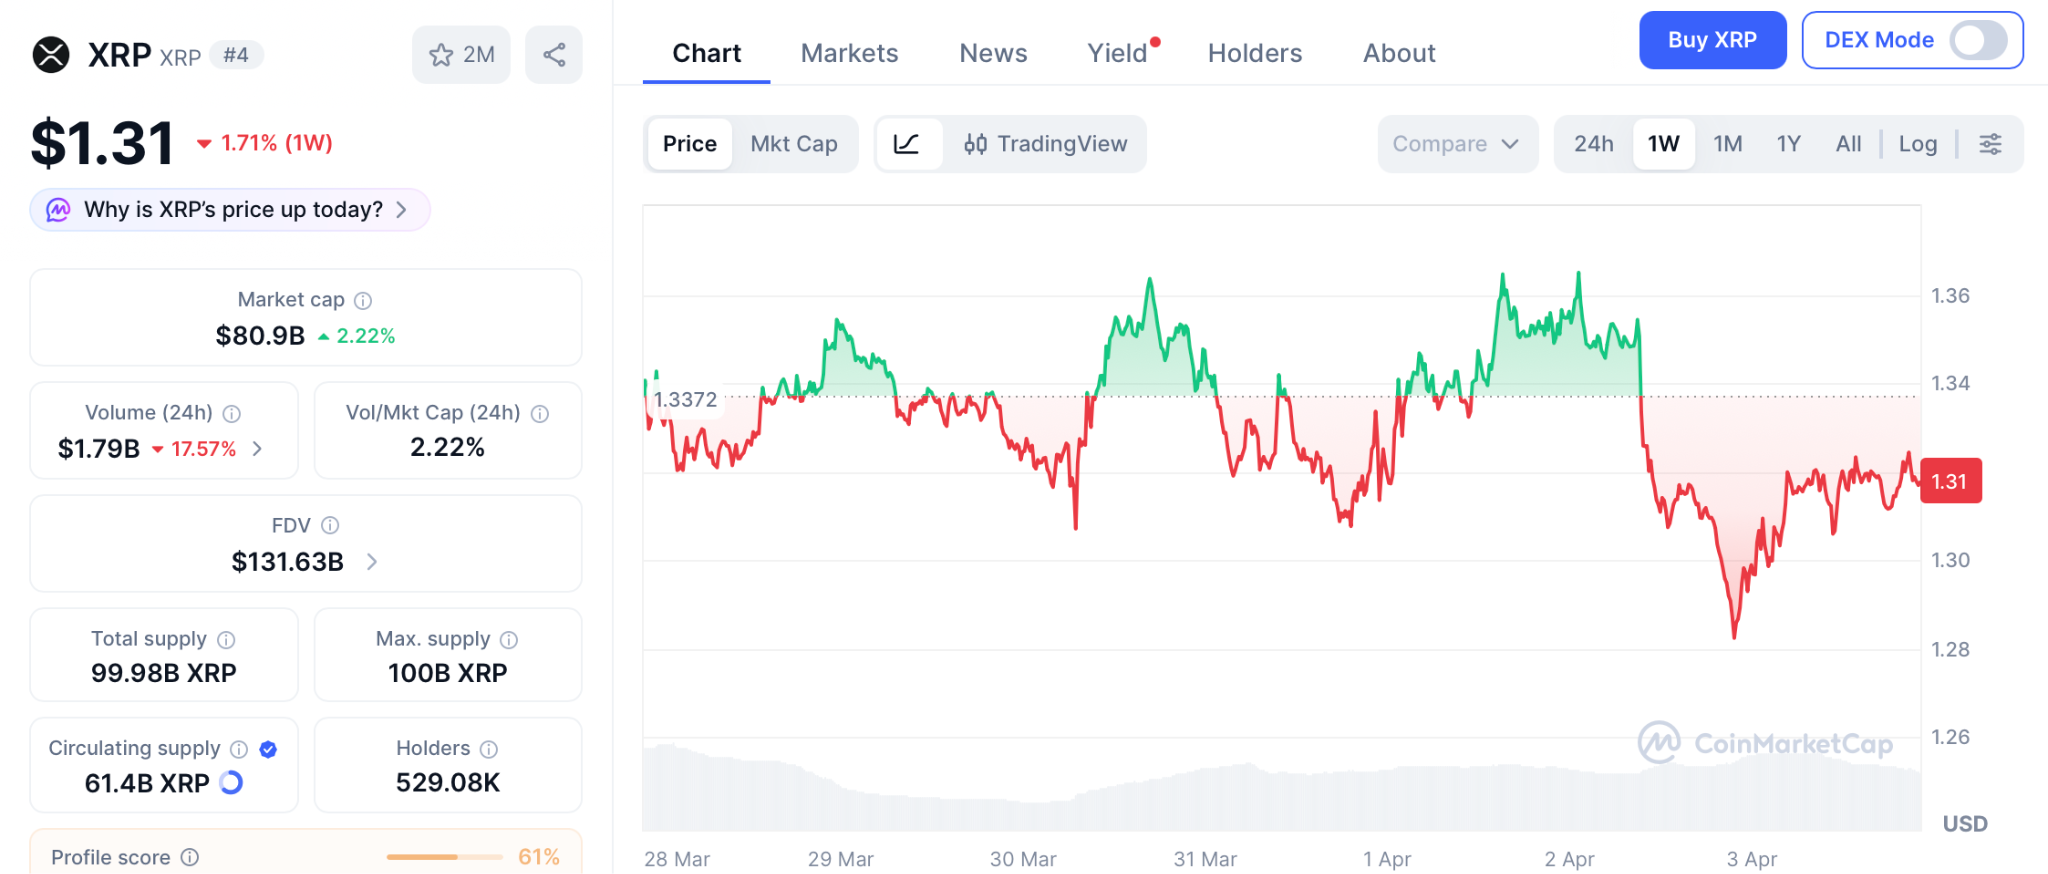The image size is (2048, 874).
Task: Click the XRP logo icon
Action: (x=51, y=55)
